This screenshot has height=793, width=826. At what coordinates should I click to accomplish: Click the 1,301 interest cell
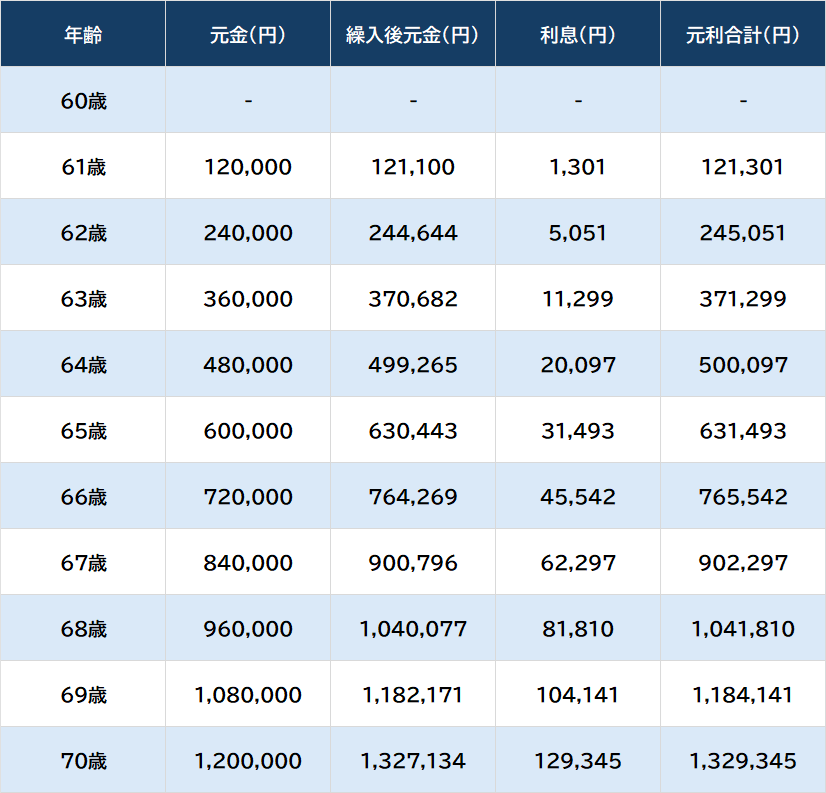click(578, 167)
